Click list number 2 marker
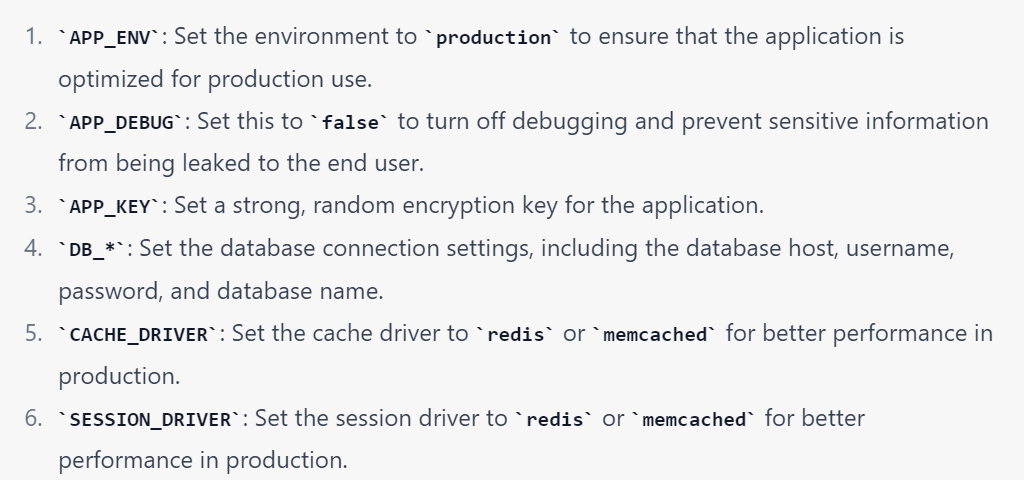The height and width of the screenshot is (480, 1024). pyautogui.click(x=35, y=122)
